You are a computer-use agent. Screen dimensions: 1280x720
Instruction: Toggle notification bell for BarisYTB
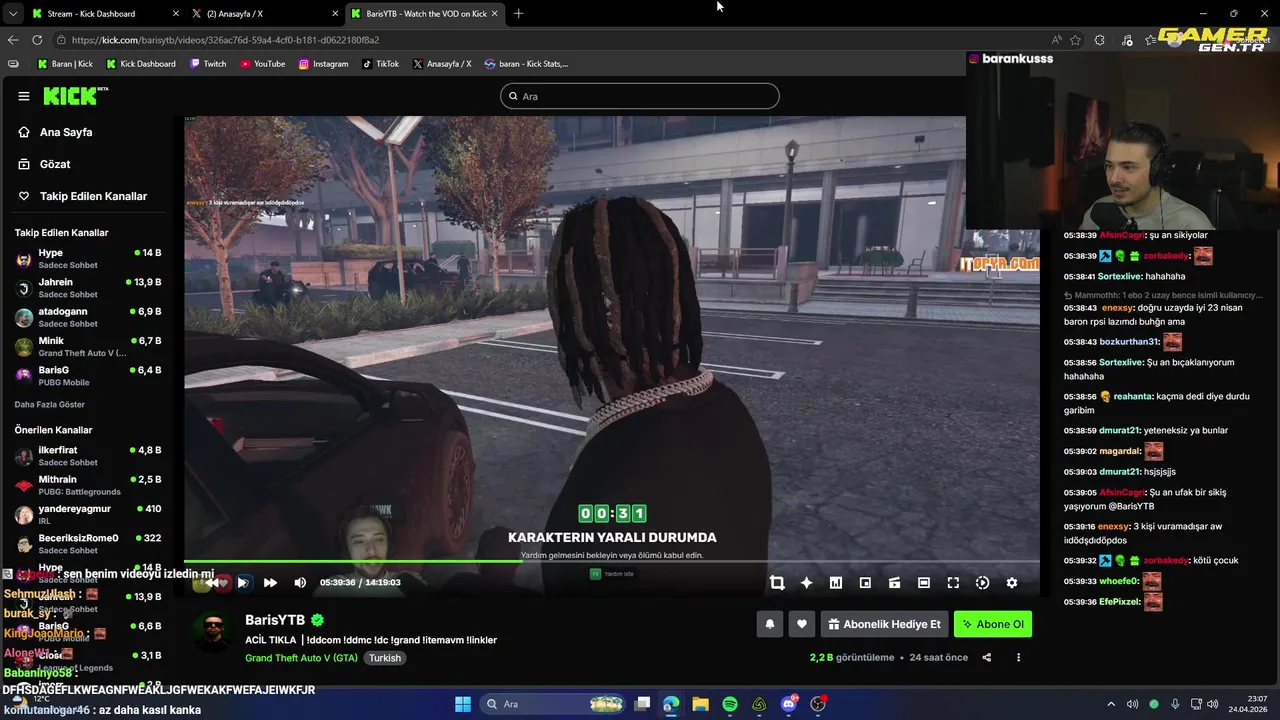pos(770,624)
